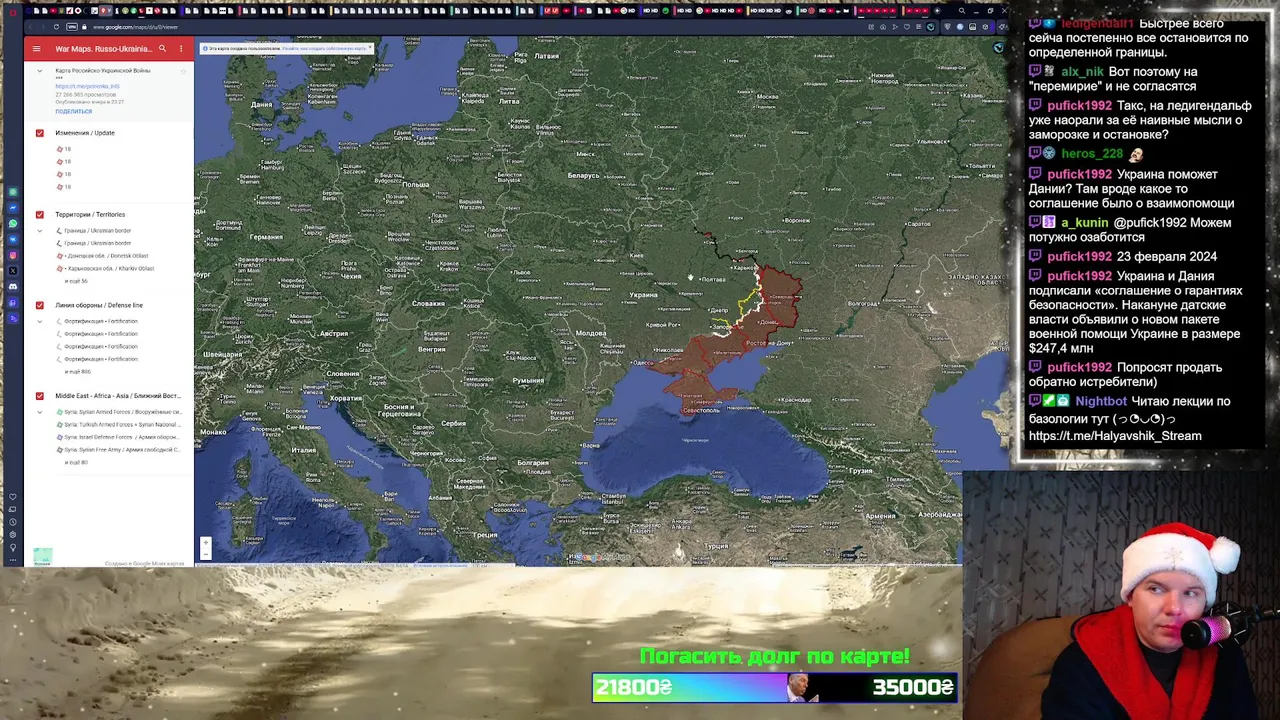The image size is (1280, 720).
Task: Select the Syrian Free Army layer item
Action: coord(120,450)
